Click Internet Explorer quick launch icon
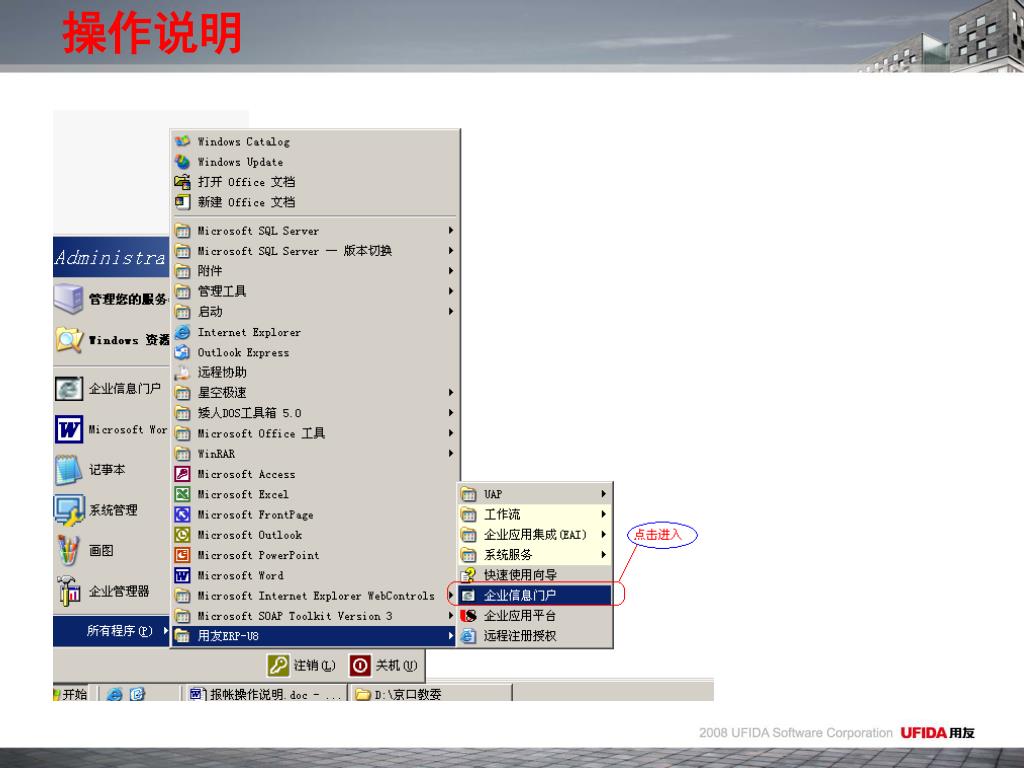Screen dimensions: 1024x768 coord(114,694)
